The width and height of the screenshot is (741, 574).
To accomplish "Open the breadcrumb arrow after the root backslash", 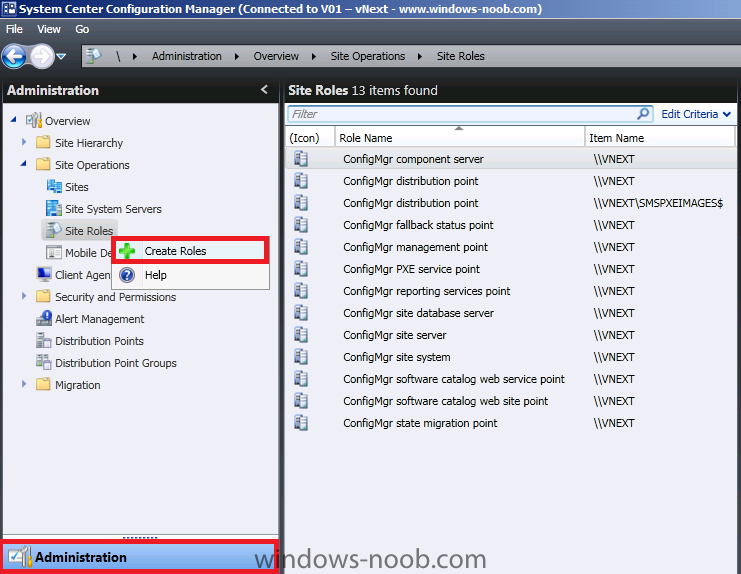I will pyautogui.click(x=135, y=57).
